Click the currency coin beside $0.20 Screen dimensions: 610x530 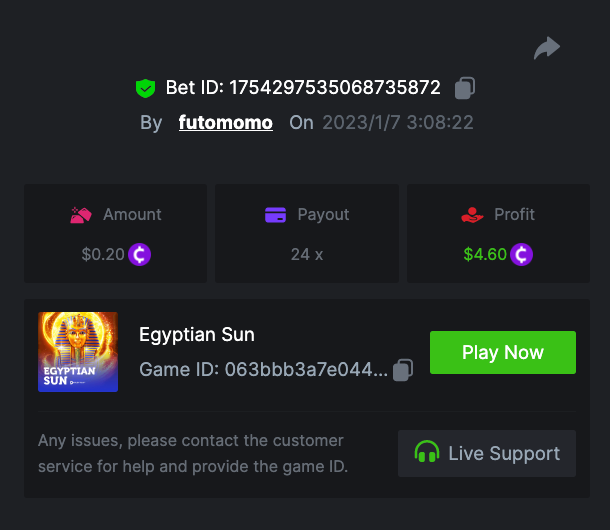click(139, 254)
